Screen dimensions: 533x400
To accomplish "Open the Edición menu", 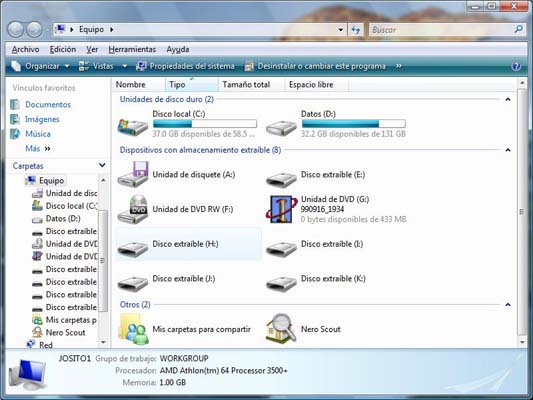I will coord(63,49).
